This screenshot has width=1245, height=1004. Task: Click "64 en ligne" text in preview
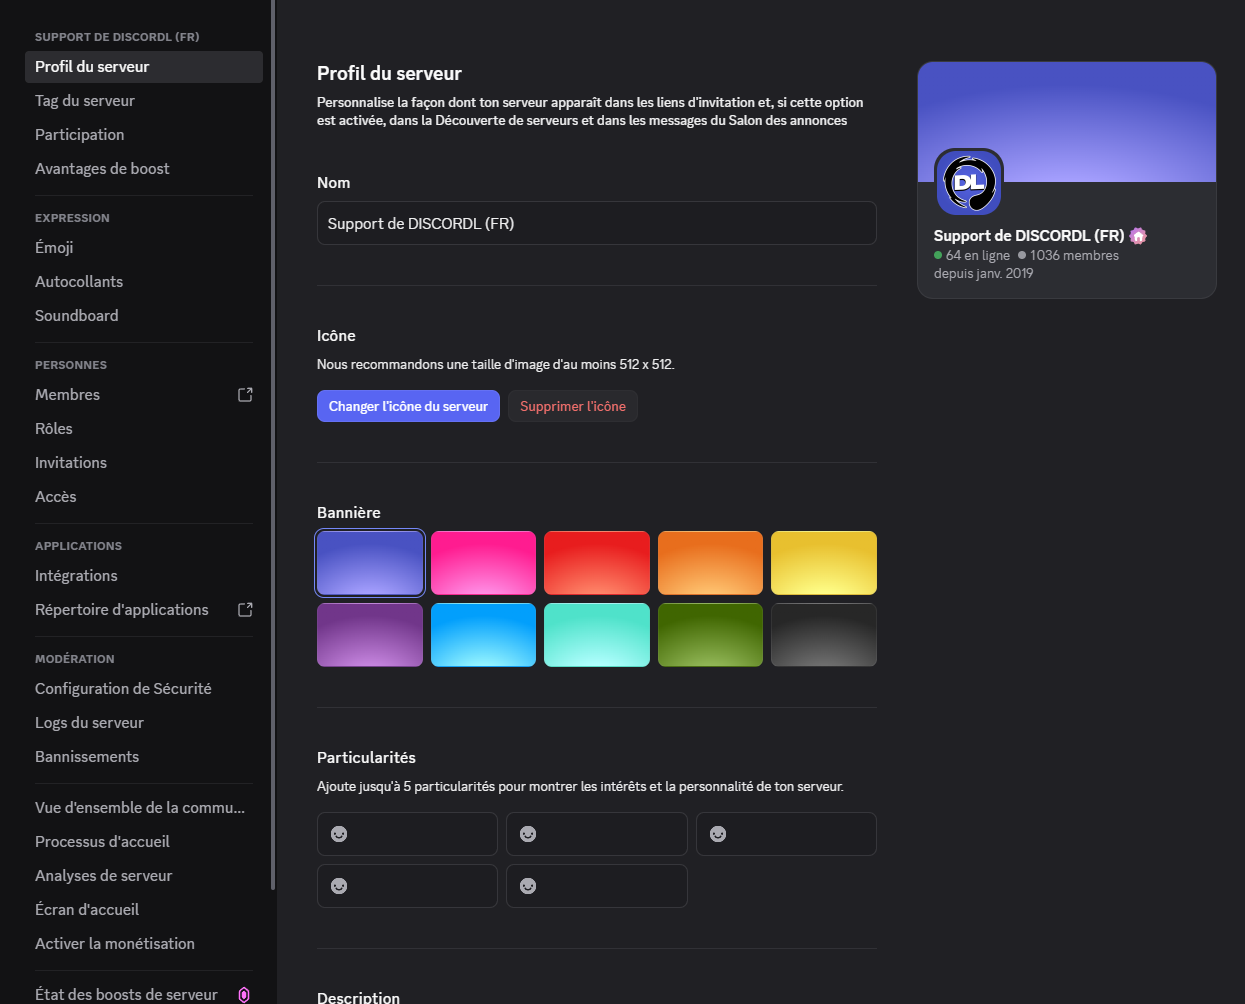pyautogui.click(x=978, y=255)
